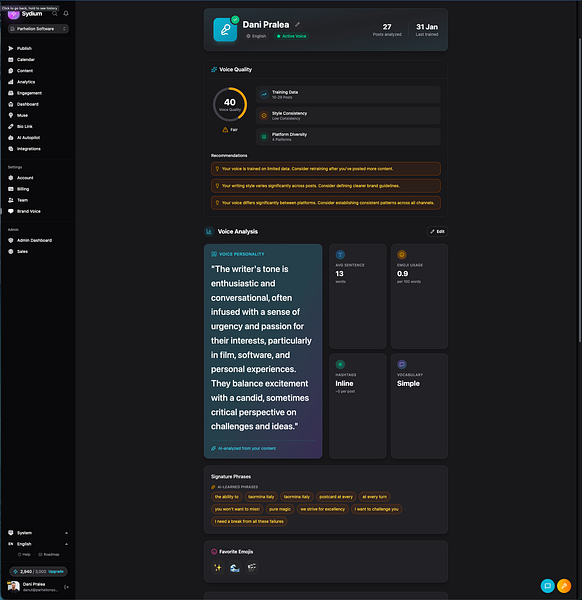Click the Edit button in Voice Analysis
582x600 pixels.
click(x=437, y=232)
